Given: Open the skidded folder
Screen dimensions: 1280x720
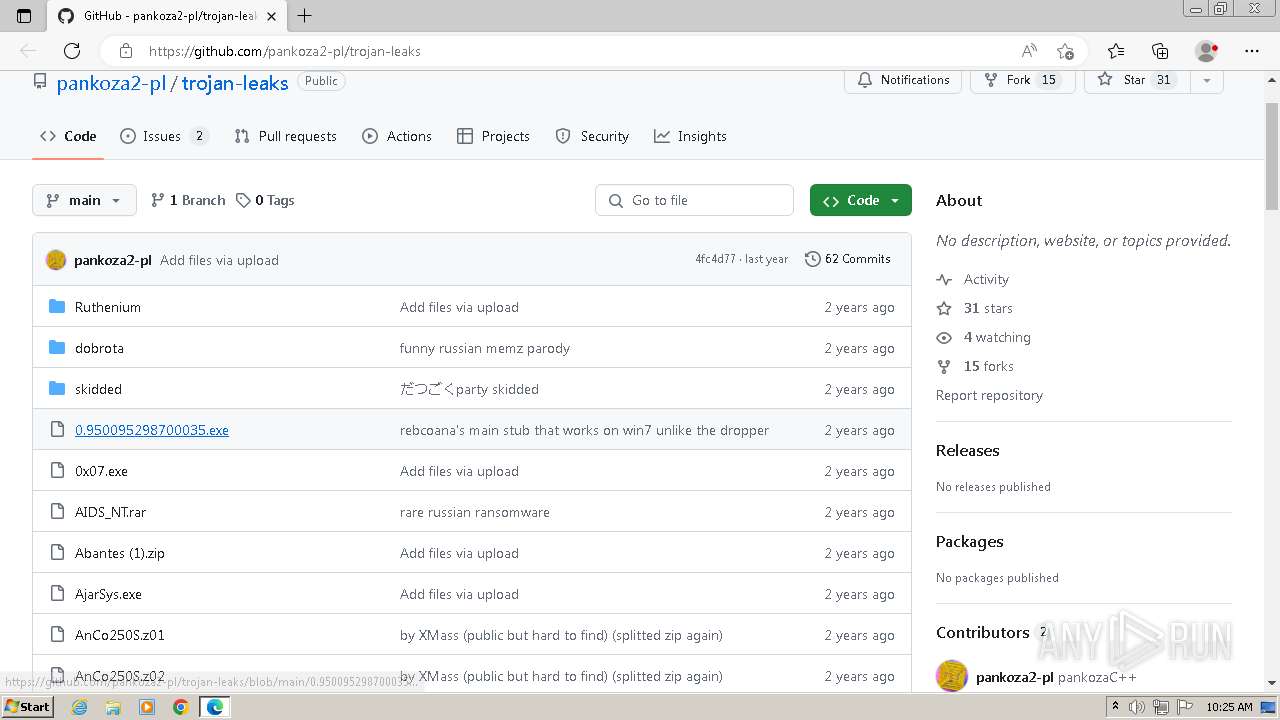Looking at the screenshot, I should click(x=98, y=389).
